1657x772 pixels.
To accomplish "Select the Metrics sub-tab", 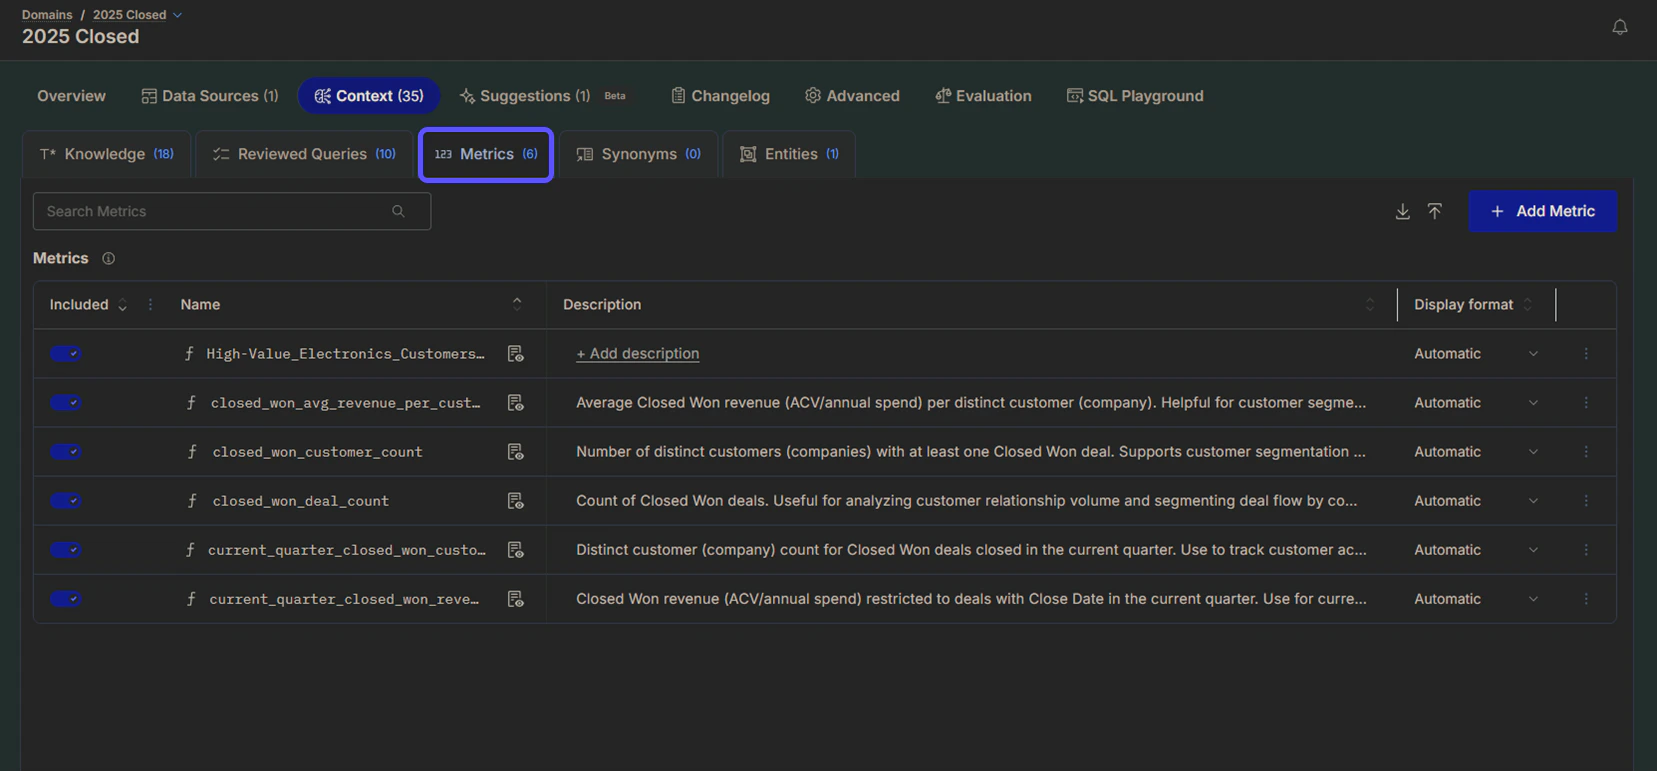I will coord(486,154).
